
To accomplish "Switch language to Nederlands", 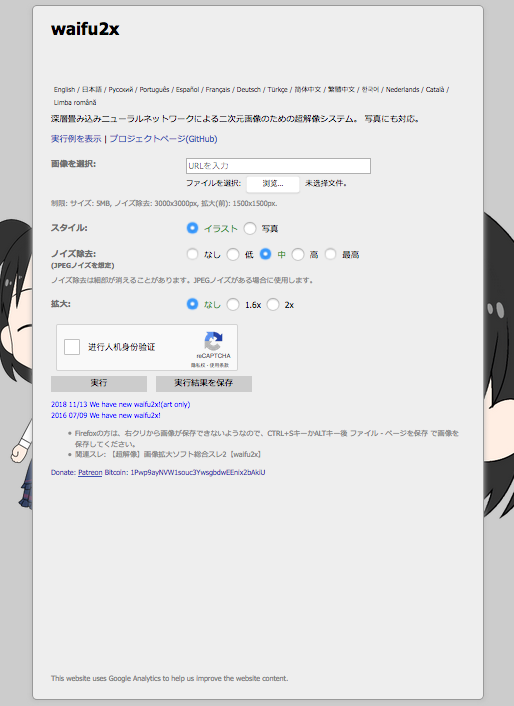I will click(x=402, y=90).
